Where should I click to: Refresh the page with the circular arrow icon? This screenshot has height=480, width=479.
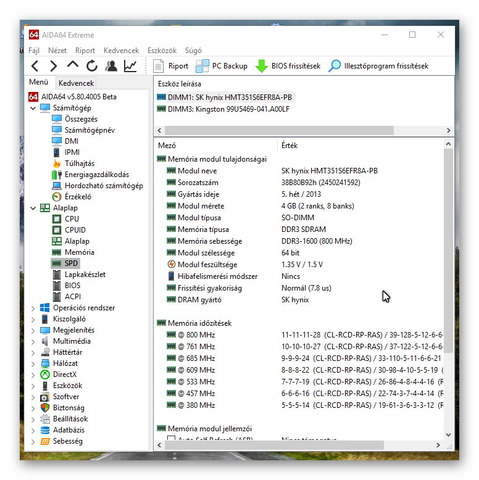[x=92, y=66]
